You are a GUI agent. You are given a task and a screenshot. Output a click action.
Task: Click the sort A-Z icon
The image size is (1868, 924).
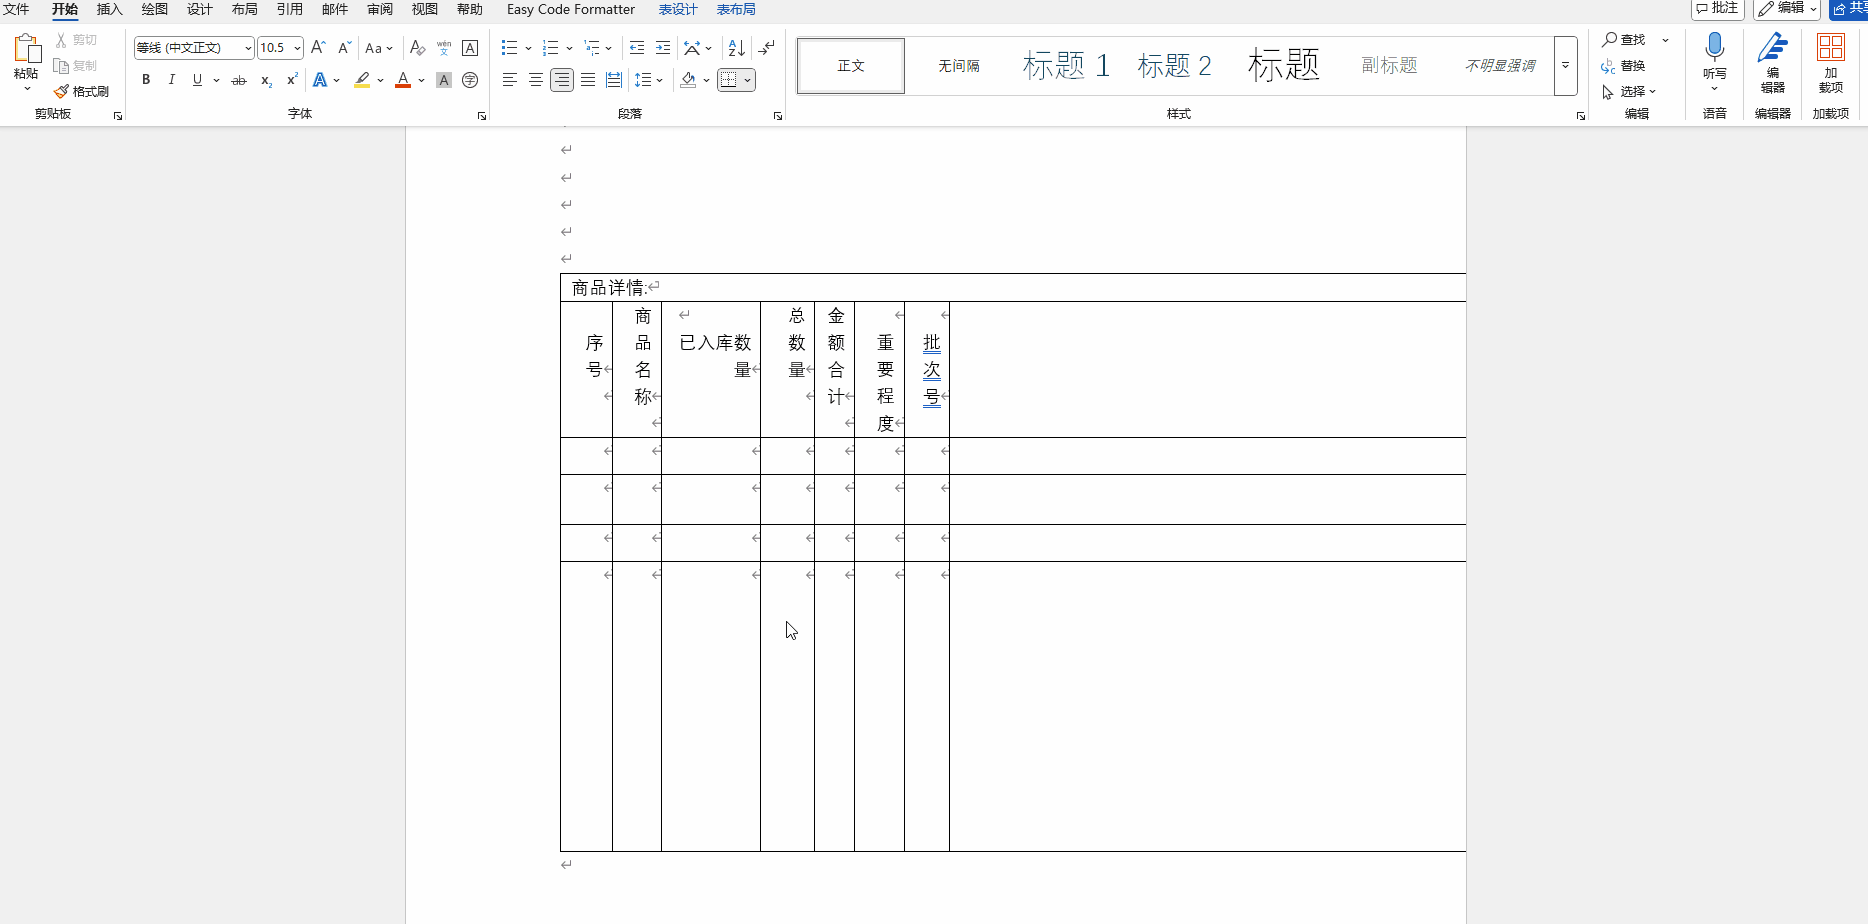(x=737, y=48)
